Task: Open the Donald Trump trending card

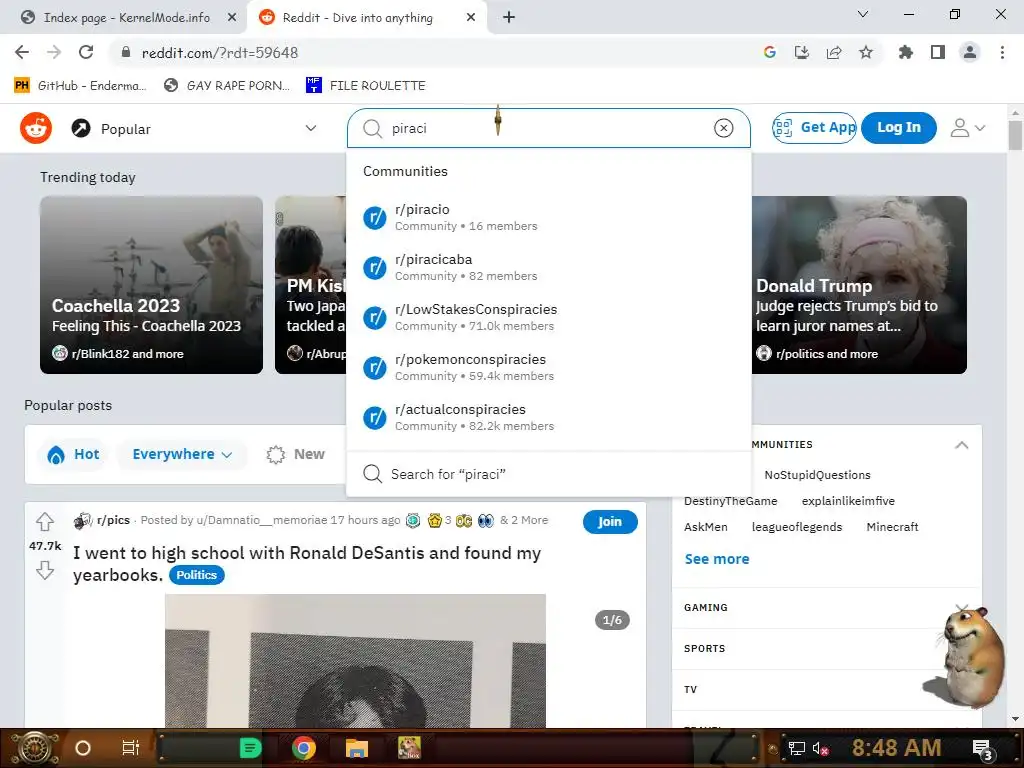Action: point(859,285)
